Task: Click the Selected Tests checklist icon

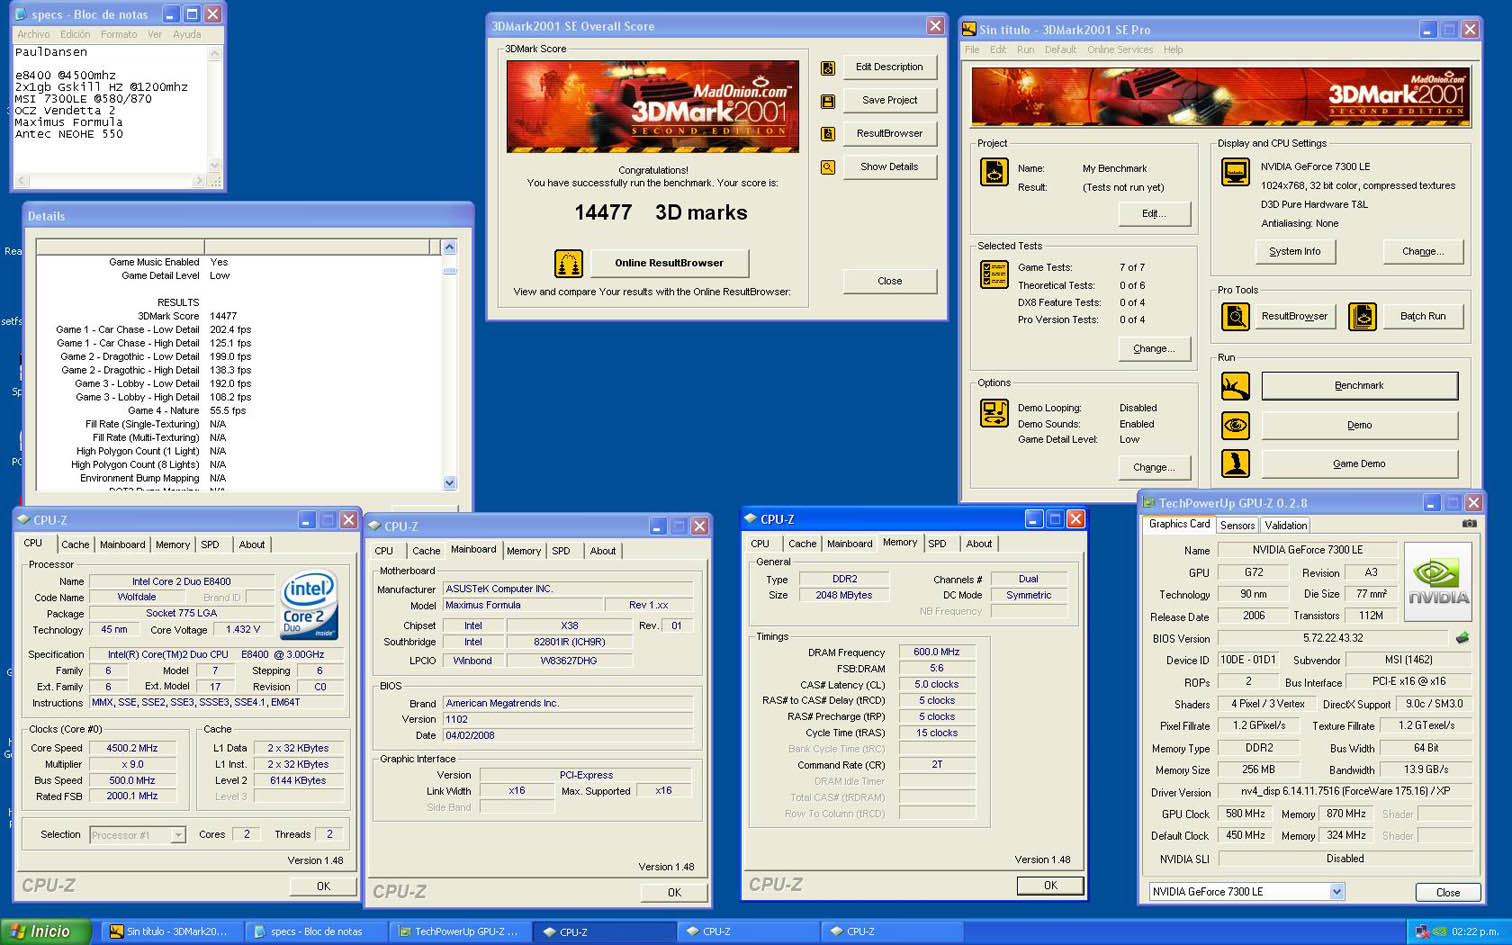Action: tap(994, 274)
